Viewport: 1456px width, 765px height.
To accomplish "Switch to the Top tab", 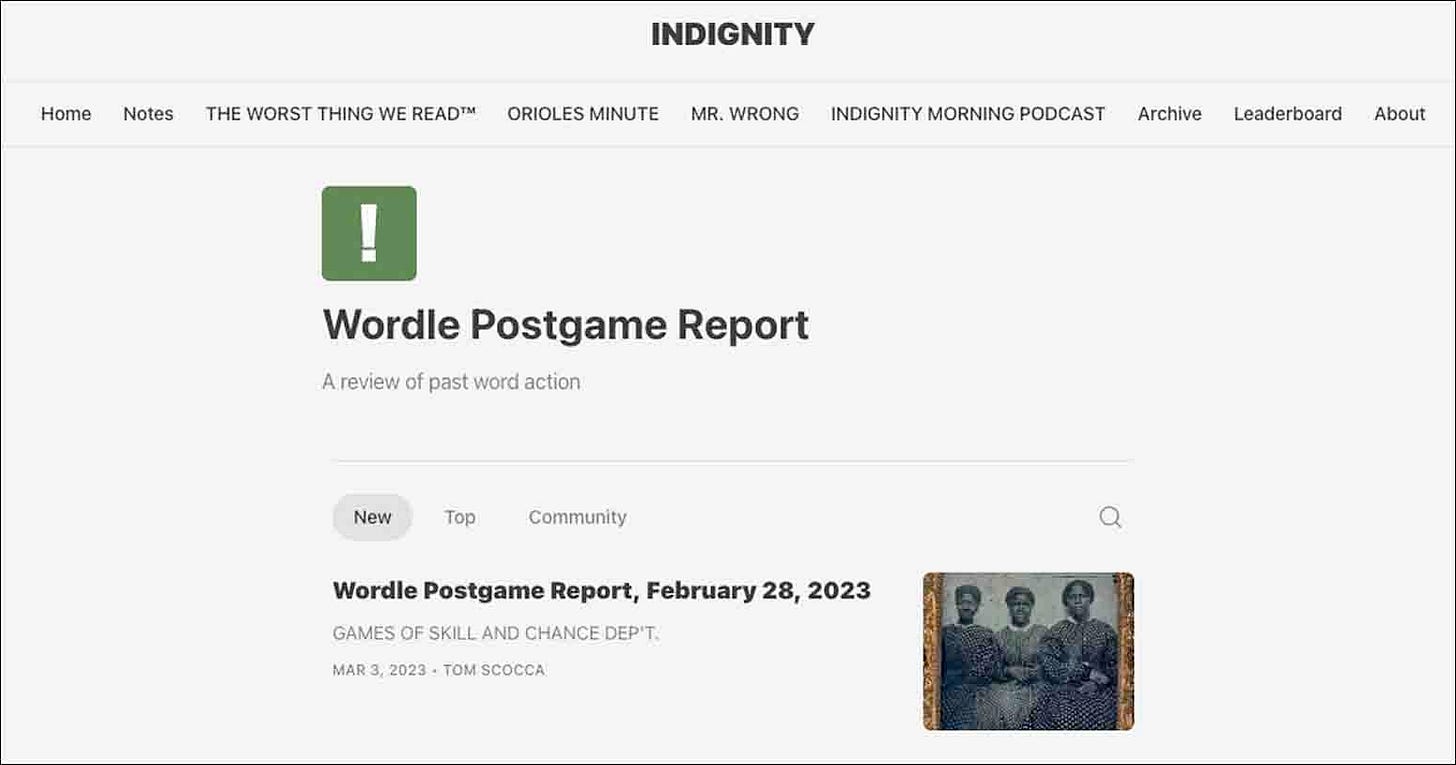I will 460,517.
